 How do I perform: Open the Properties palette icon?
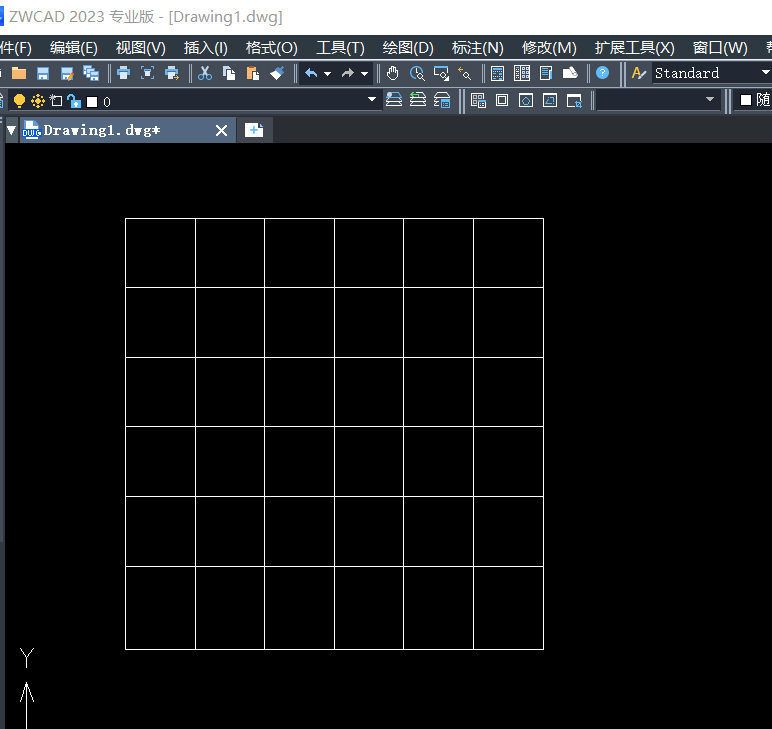[x=497, y=73]
